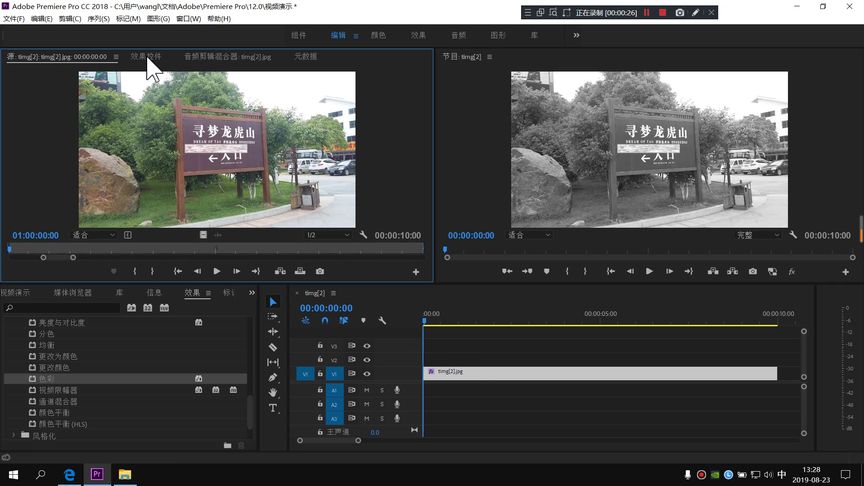Mute audio track A1
Image resolution: width=864 pixels, height=486 pixels.
point(366,390)
